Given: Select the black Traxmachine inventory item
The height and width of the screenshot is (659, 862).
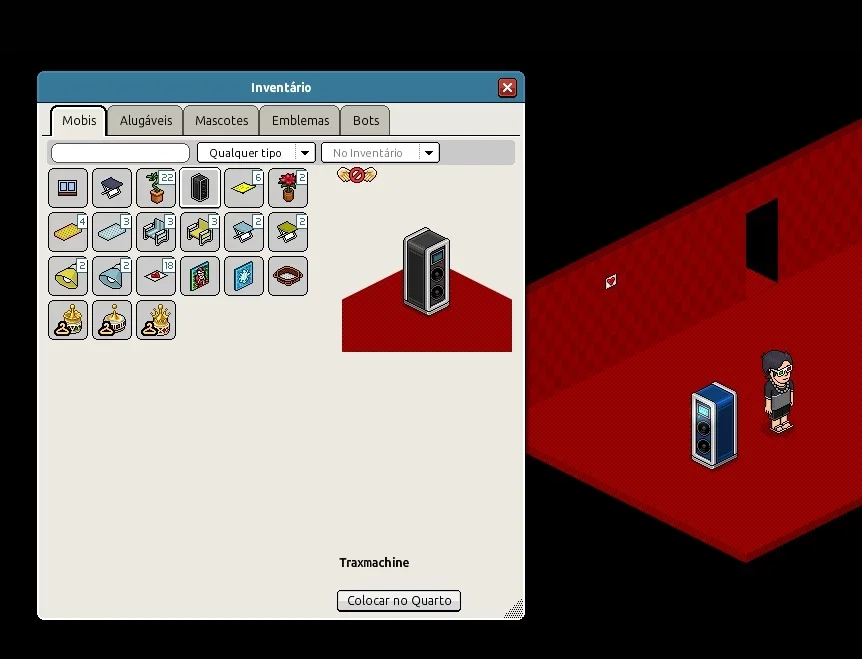Looking at the screenshot, I should point(200,188).
